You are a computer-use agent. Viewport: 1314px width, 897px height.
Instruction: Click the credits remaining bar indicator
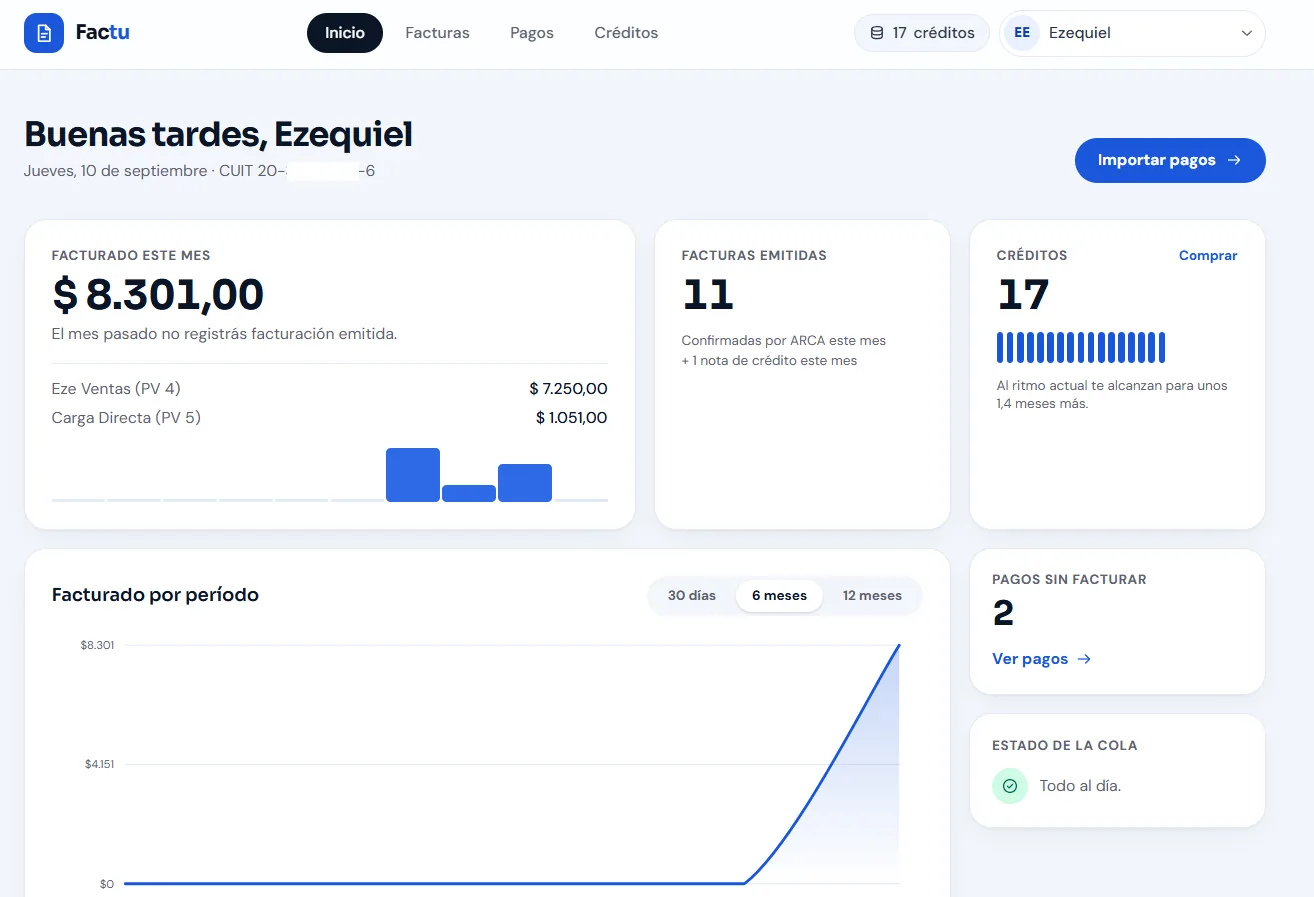pos(1081,347)
